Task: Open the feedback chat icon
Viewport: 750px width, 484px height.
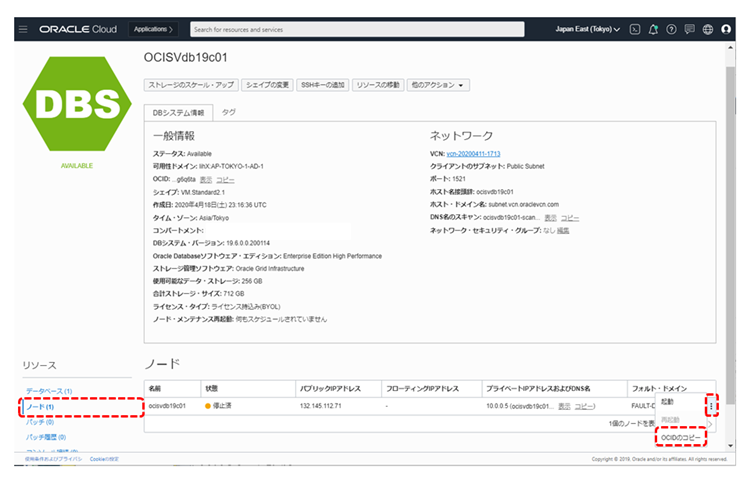Action: (x=689, y=30)
